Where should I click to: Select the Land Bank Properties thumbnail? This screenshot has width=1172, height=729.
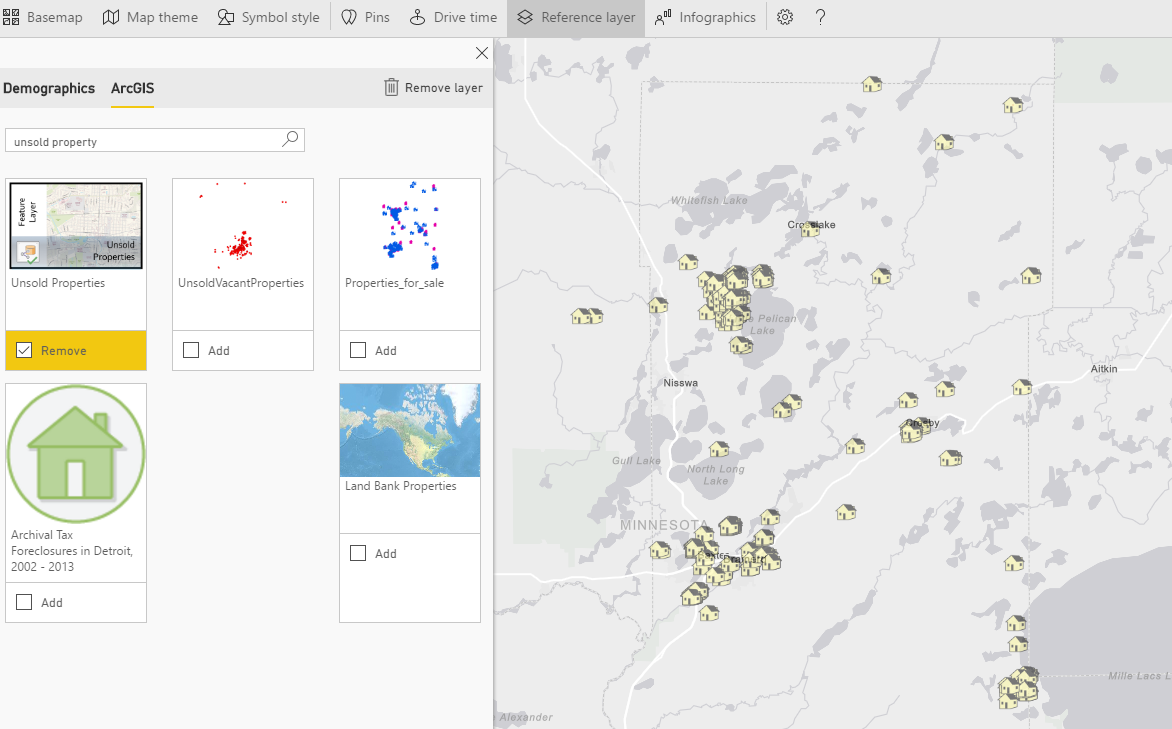[x=410, y=431]
